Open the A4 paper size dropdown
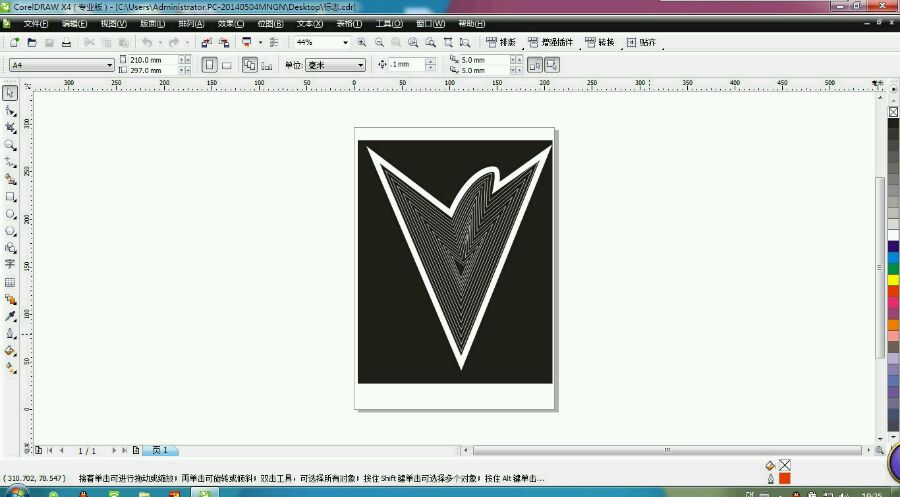This screenshot has width=900, height=497. coord(110,65)
